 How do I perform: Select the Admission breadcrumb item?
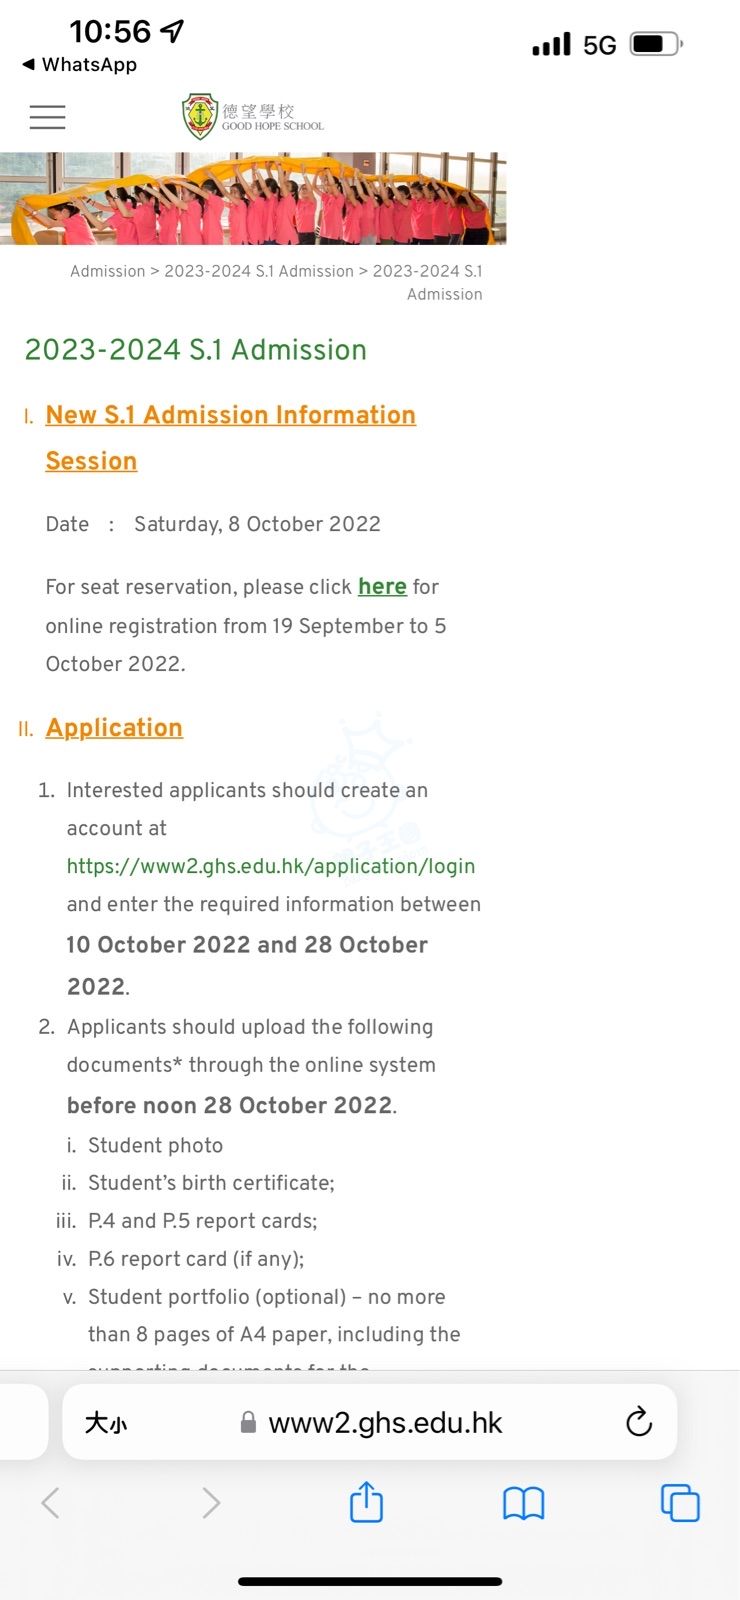(x=107, y=271)
